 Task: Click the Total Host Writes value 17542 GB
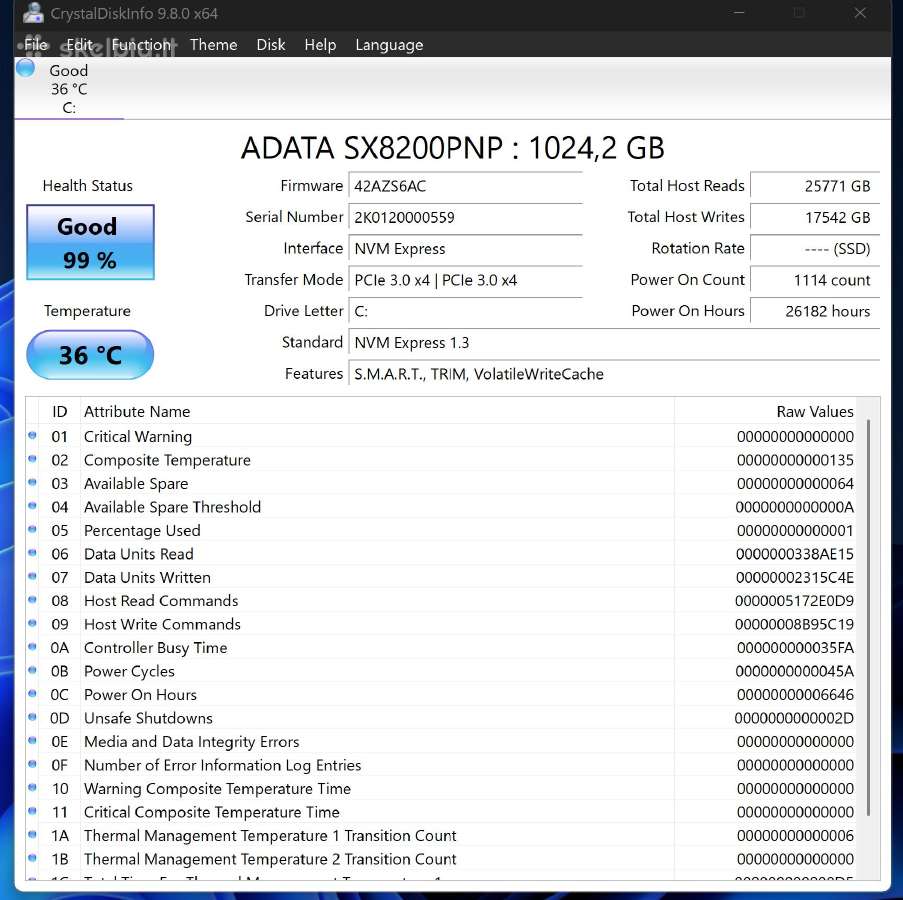(x=815, y=218)
